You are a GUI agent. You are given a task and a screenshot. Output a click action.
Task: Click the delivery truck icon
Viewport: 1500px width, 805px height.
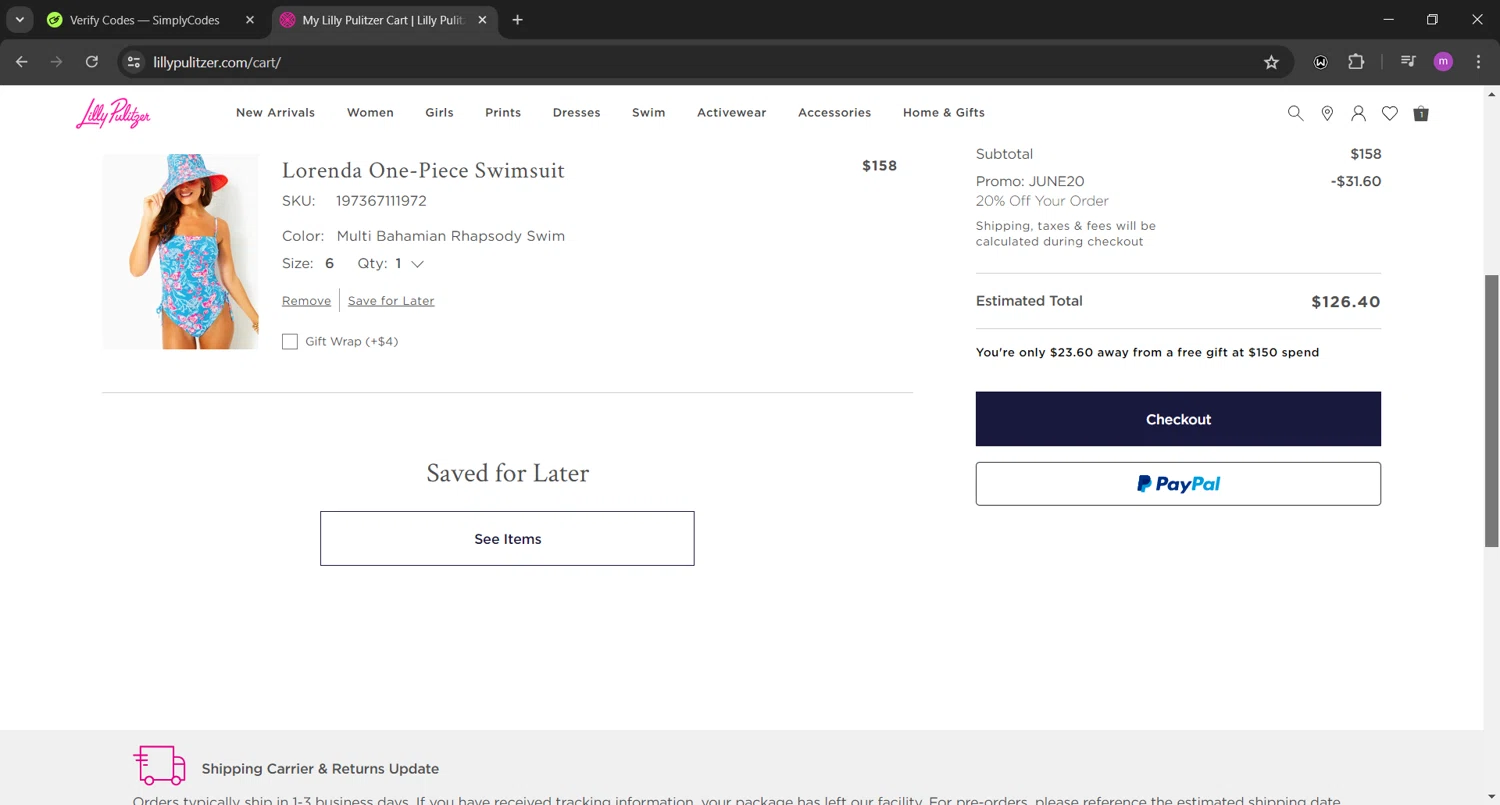click(160, 765)
